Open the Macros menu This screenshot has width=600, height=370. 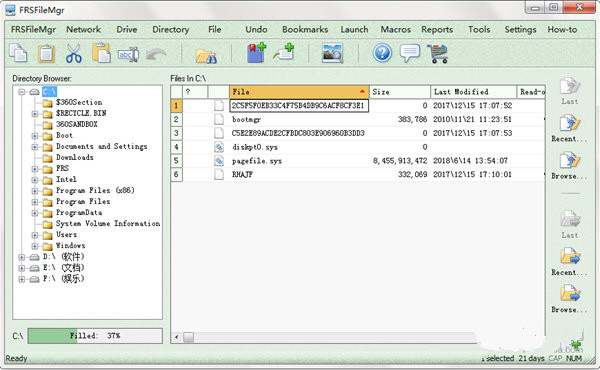395,29
